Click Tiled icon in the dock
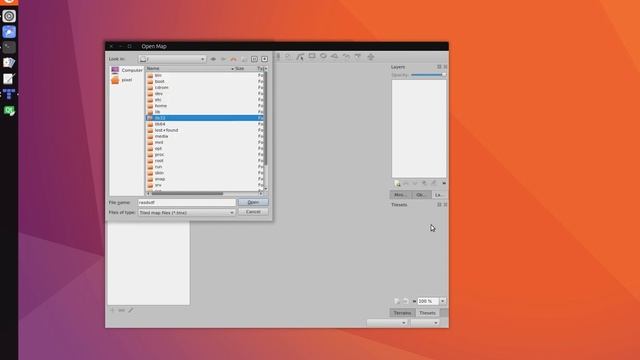Image resolution: width=640 pixels, height=360 pixels. pyautogui.click(x=9, y=94)
